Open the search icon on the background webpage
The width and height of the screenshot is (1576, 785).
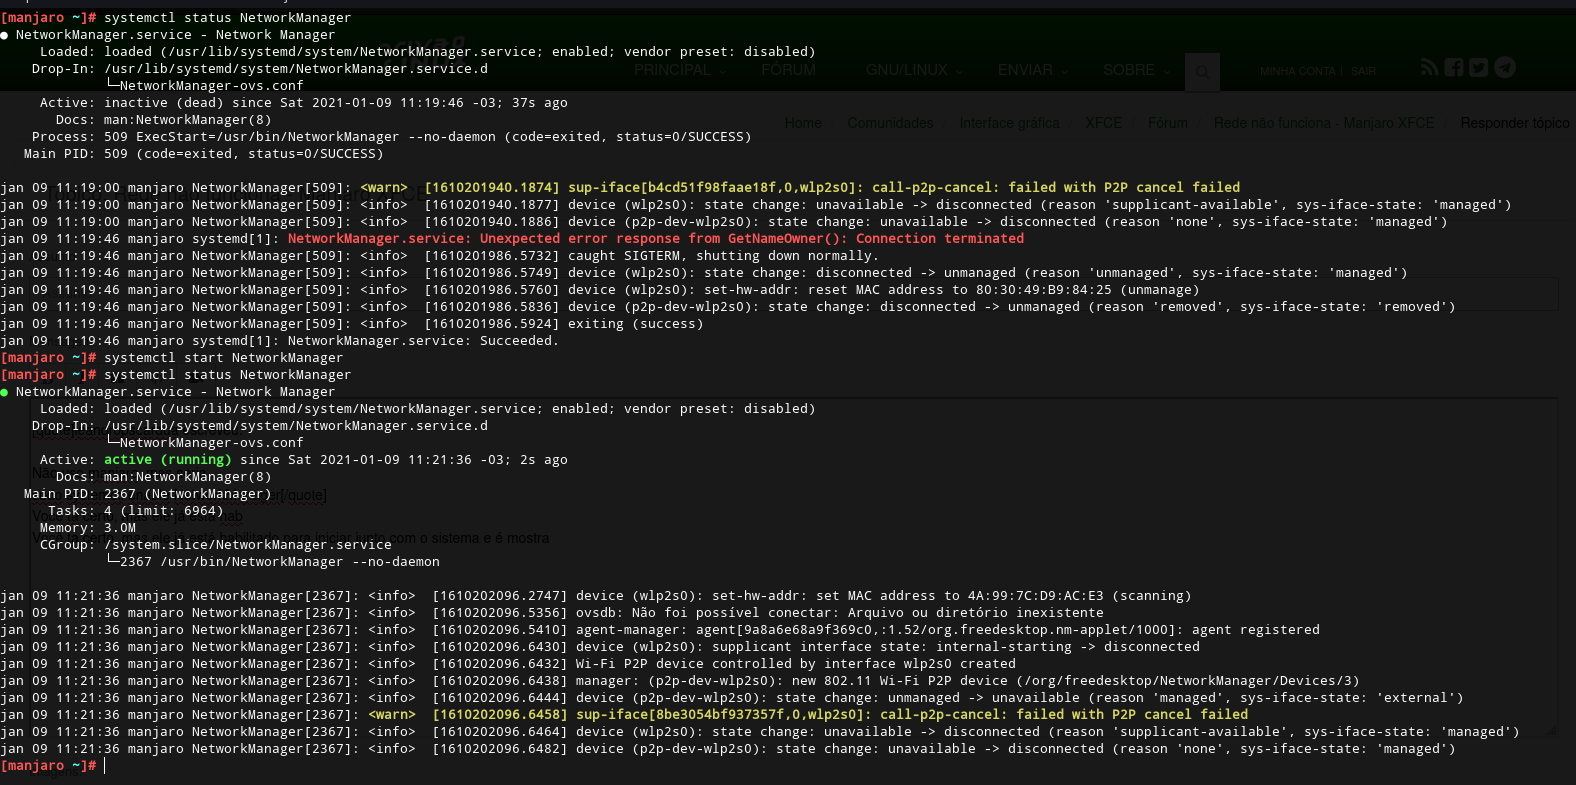(1202, 71)
